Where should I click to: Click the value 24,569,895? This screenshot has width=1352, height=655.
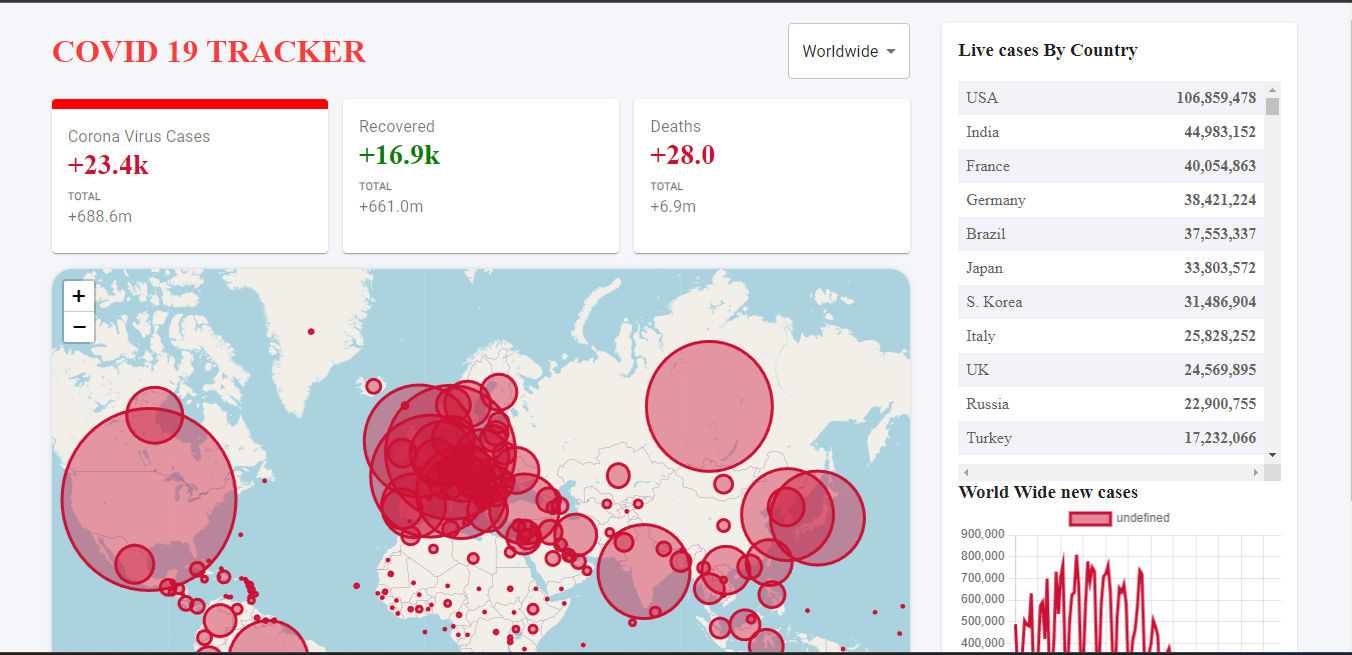coord(1220,370)
